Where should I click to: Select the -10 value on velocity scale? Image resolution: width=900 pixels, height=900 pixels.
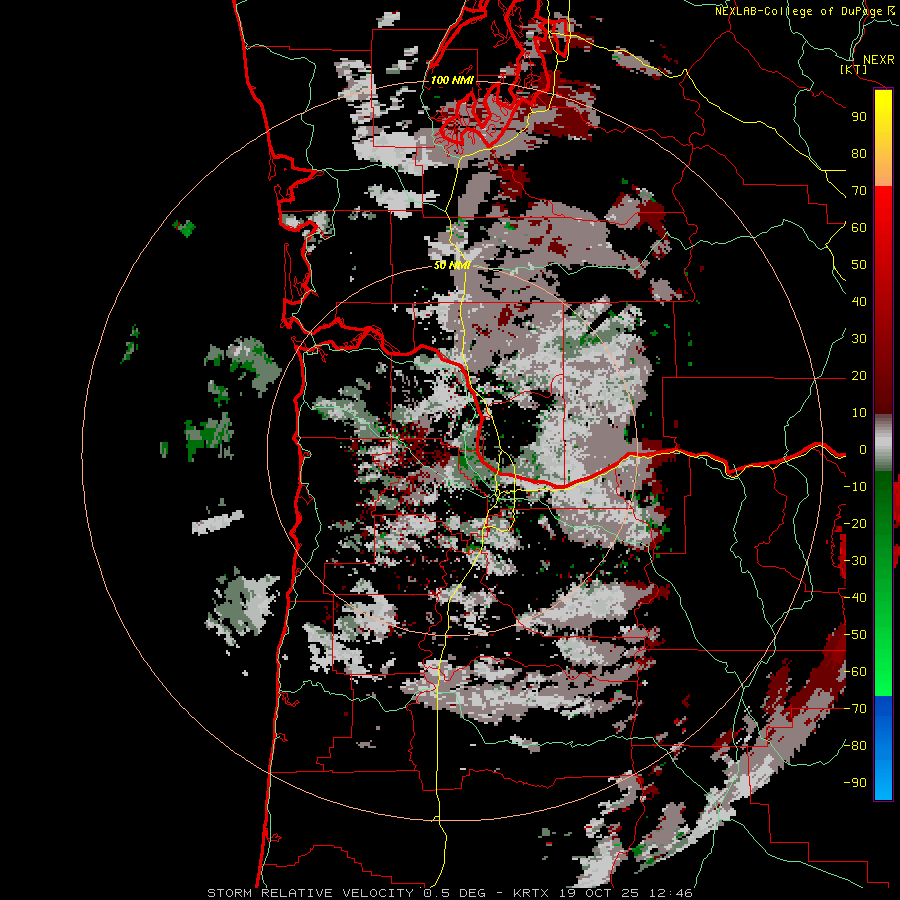coord(855,487)
